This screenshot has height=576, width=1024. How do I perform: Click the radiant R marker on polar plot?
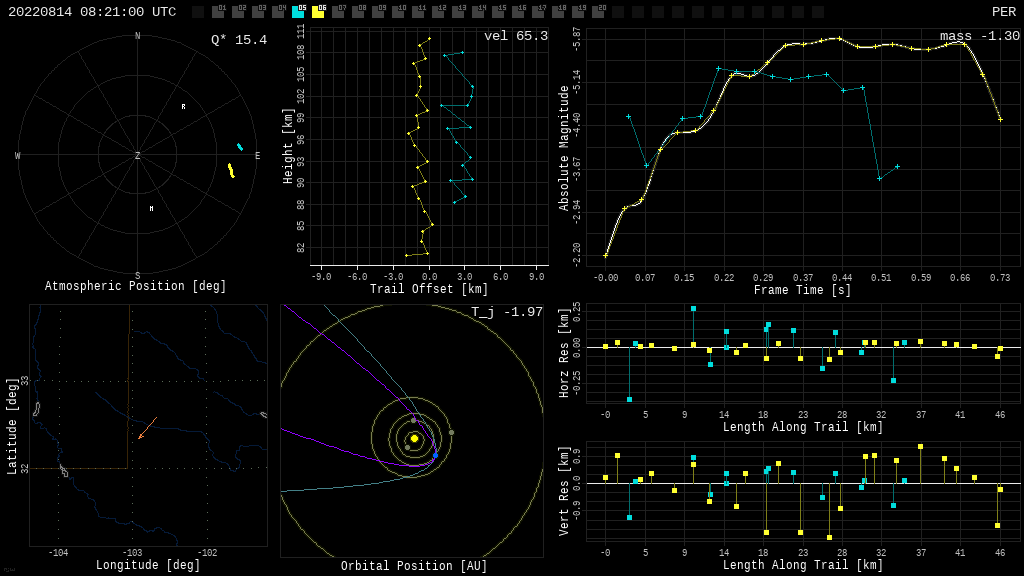[x=183, y=107]
